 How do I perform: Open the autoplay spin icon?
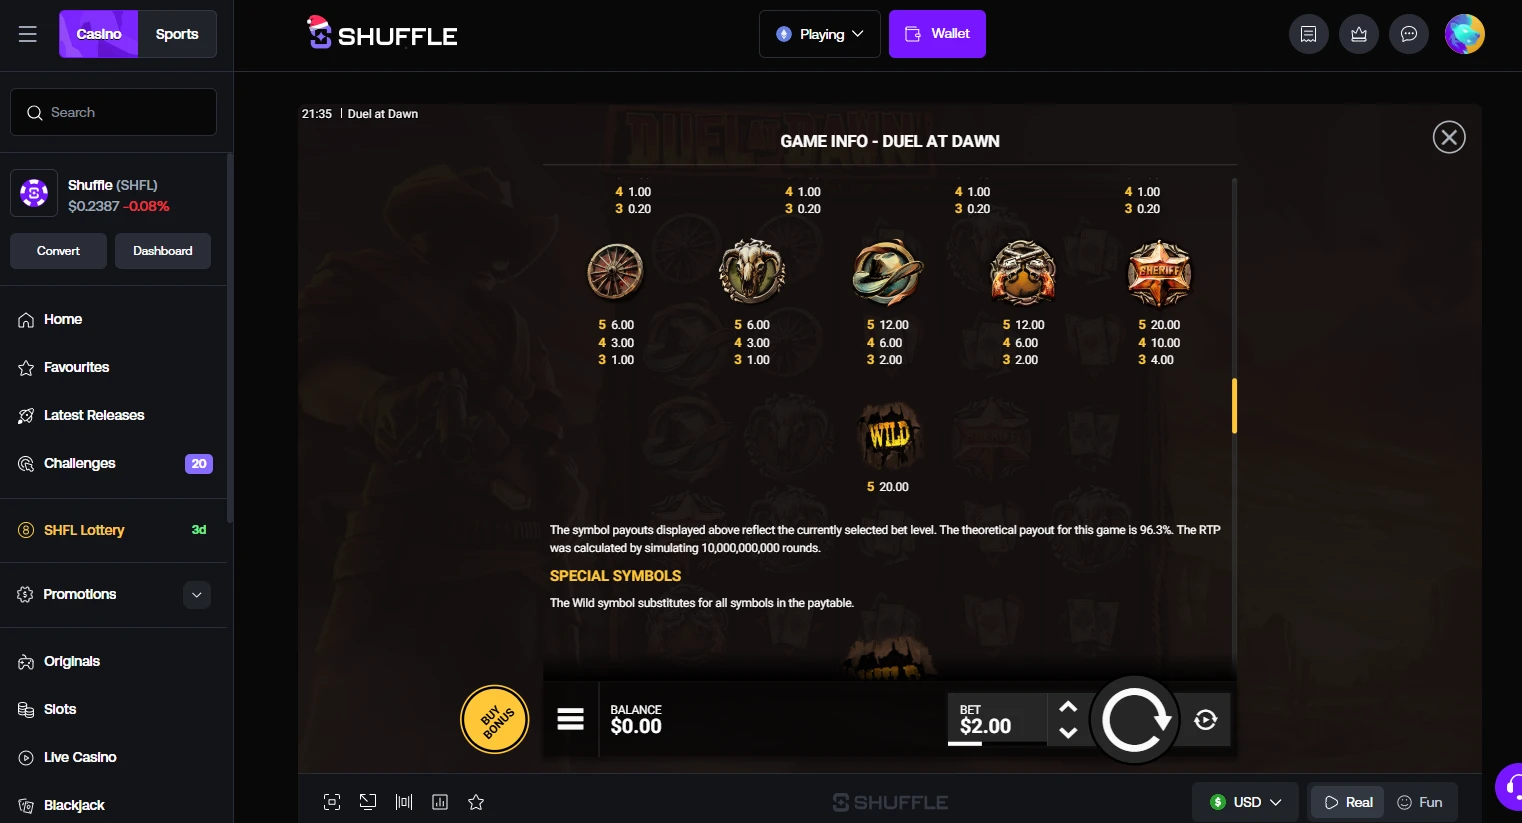[1205, 720]
